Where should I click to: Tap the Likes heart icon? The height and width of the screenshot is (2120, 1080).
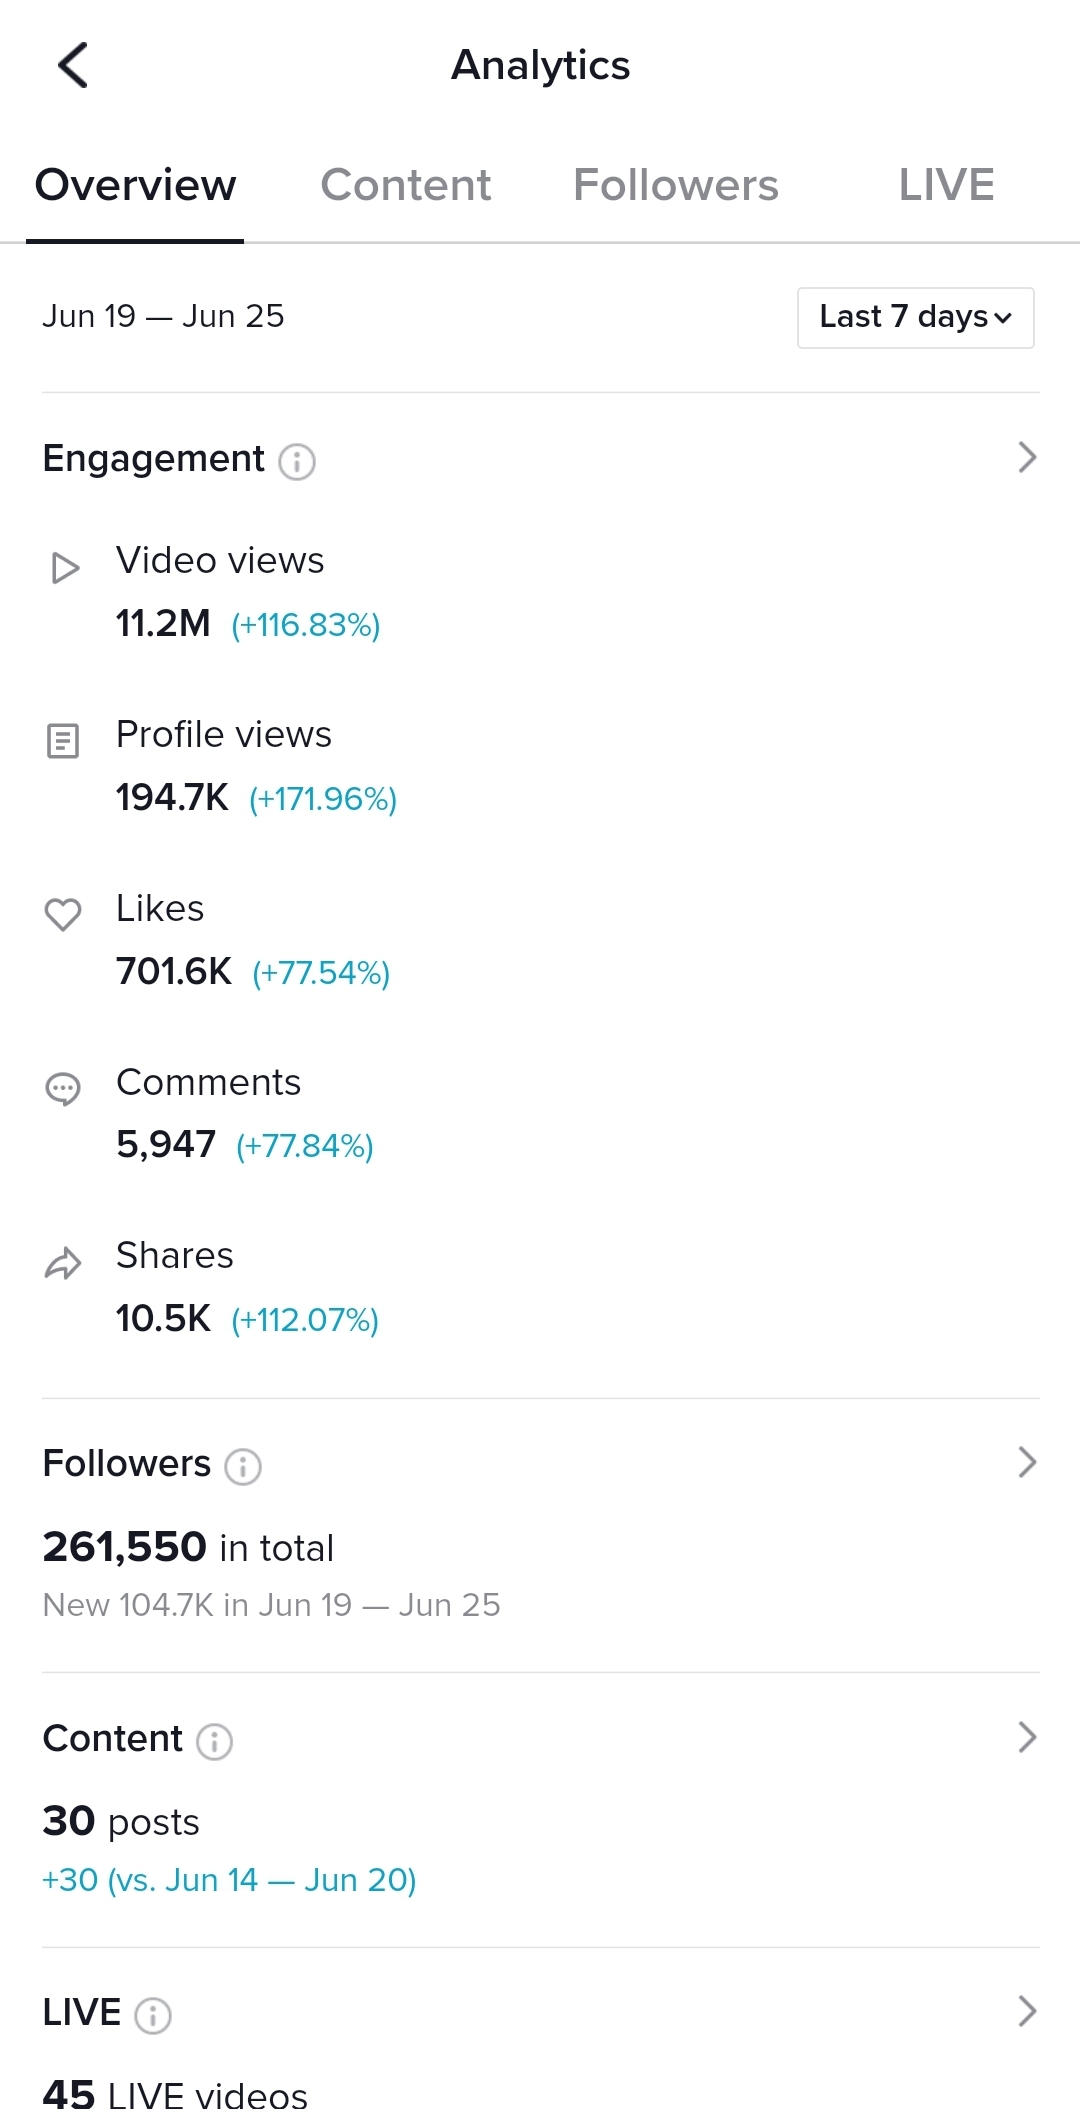click(63, 914)
